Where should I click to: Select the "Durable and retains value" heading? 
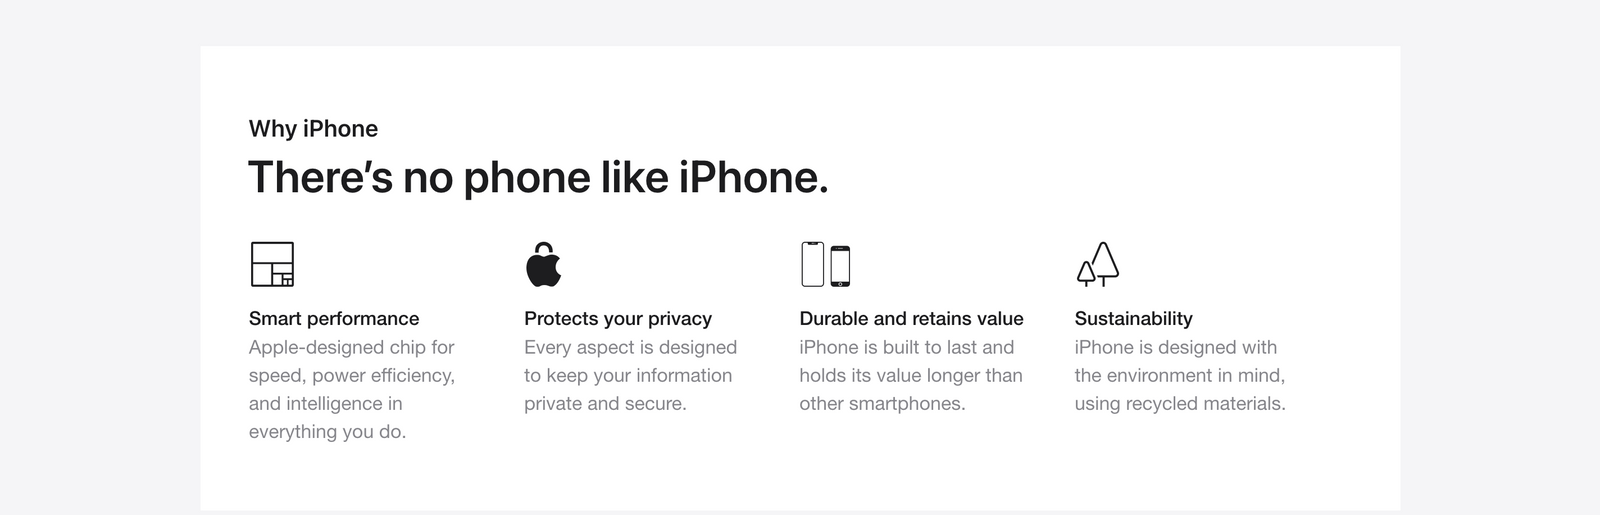[911, 319]
